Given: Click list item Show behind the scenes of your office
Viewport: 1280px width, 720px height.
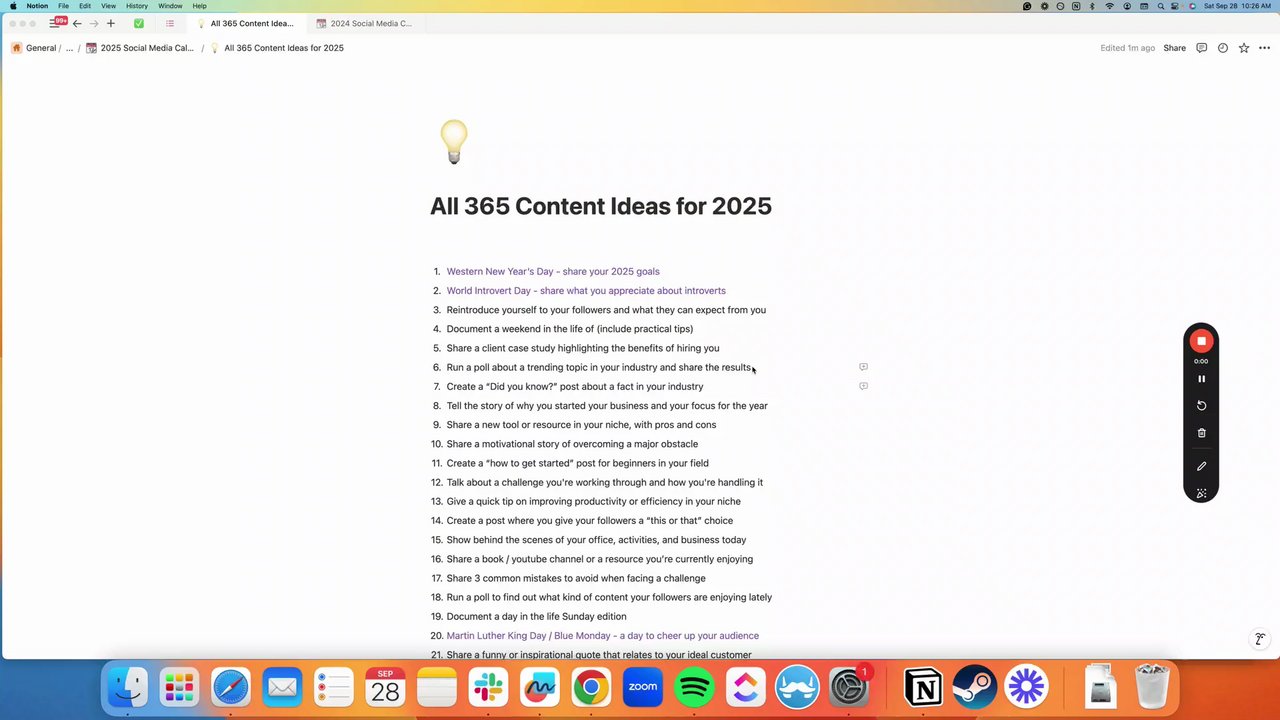Looking at the screenshot, I should 596,540.
